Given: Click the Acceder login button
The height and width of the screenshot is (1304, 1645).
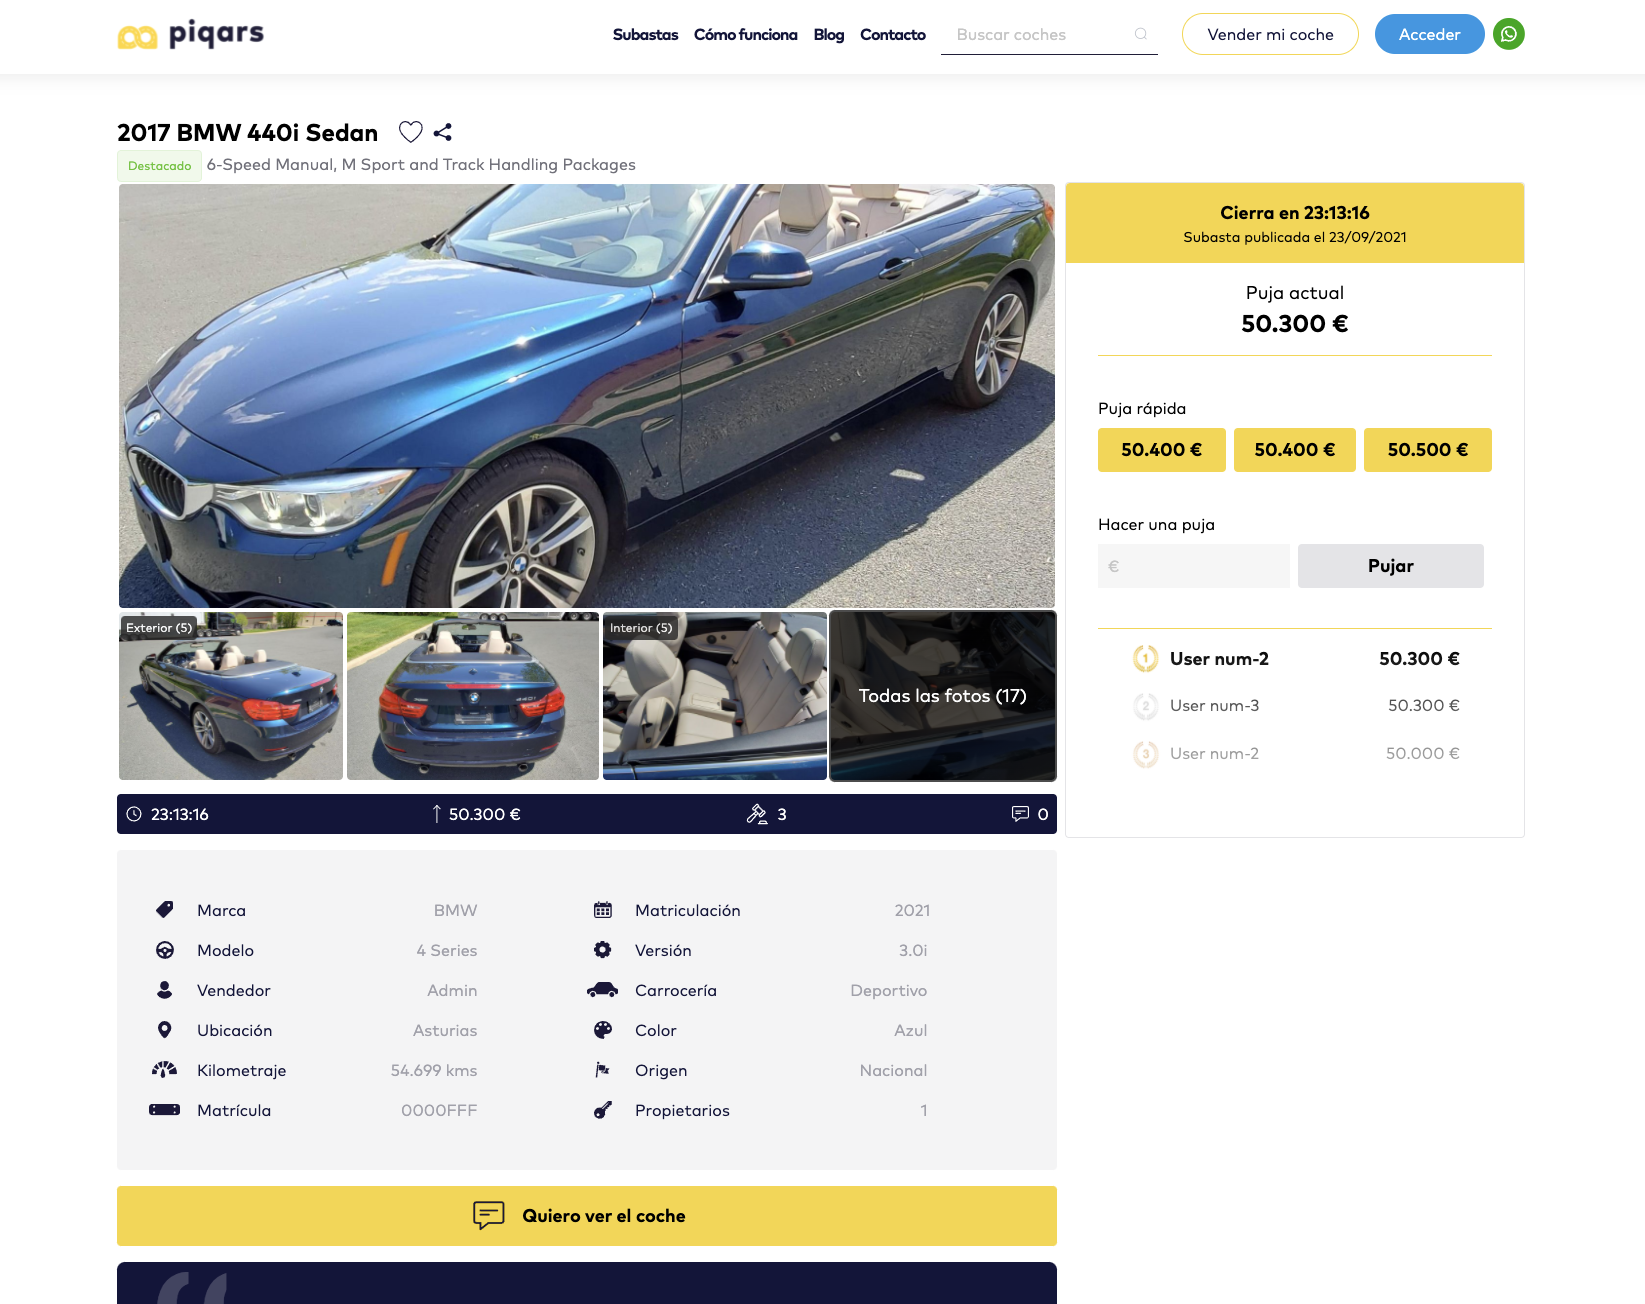Looking at the screenshot, I should [x=1429, y=34].
